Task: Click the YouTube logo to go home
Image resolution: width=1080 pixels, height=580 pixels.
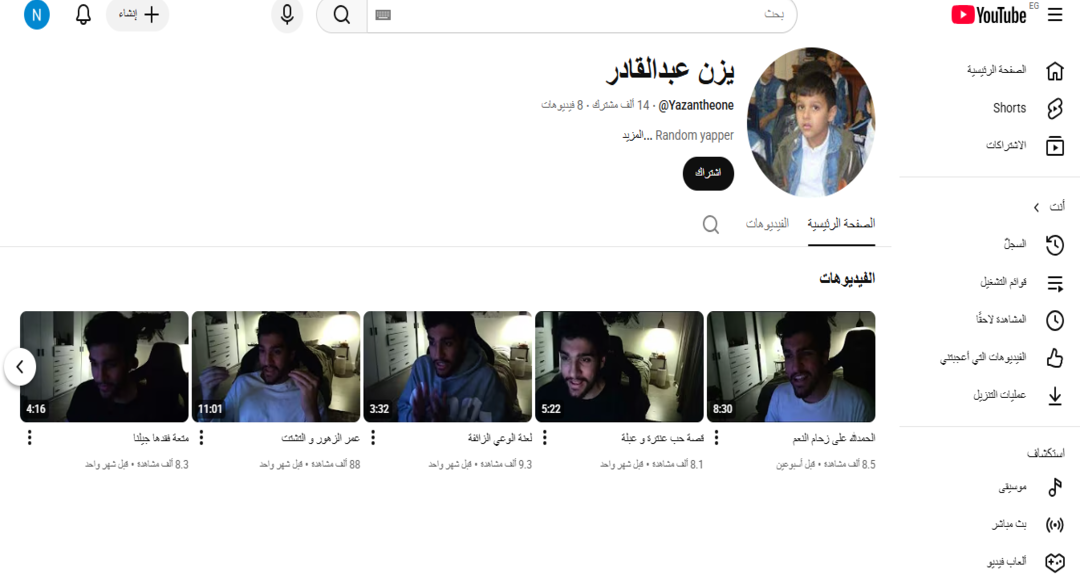Action: click(987, 14)
